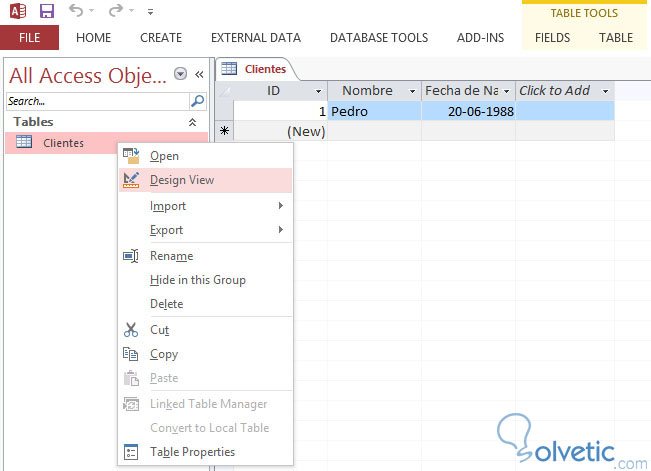Choose Rename from the context menu
Screen dimensions: 651x471
206,256
